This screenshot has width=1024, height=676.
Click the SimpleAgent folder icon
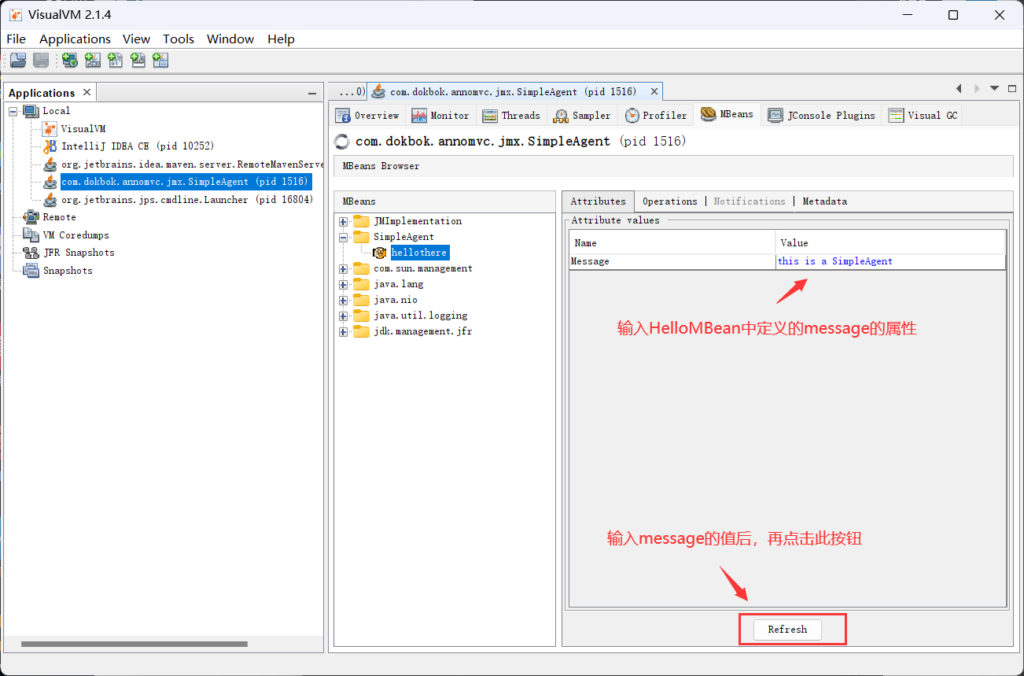pos(361,236)
